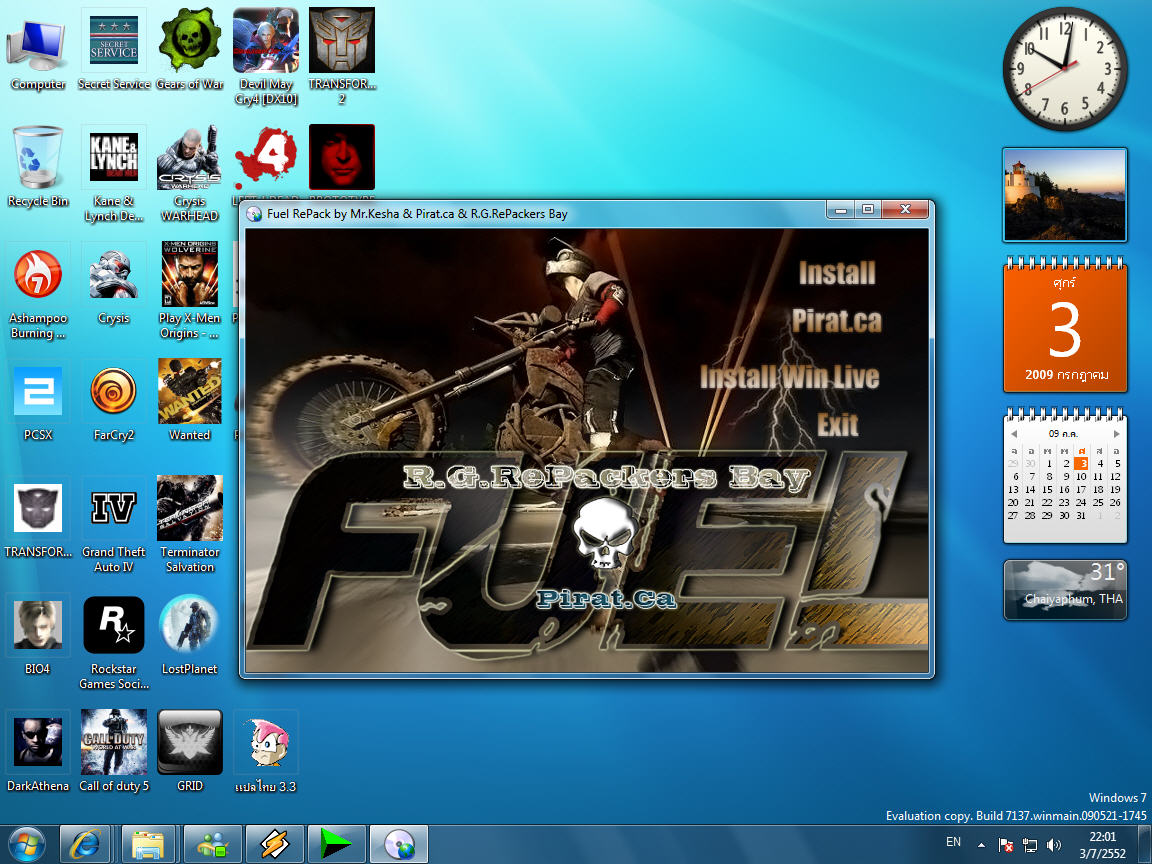The width and height of the screenshot is (1152, 864).
Task: Select Grand Theft Auto IV icon
Action: coord(113,508)
